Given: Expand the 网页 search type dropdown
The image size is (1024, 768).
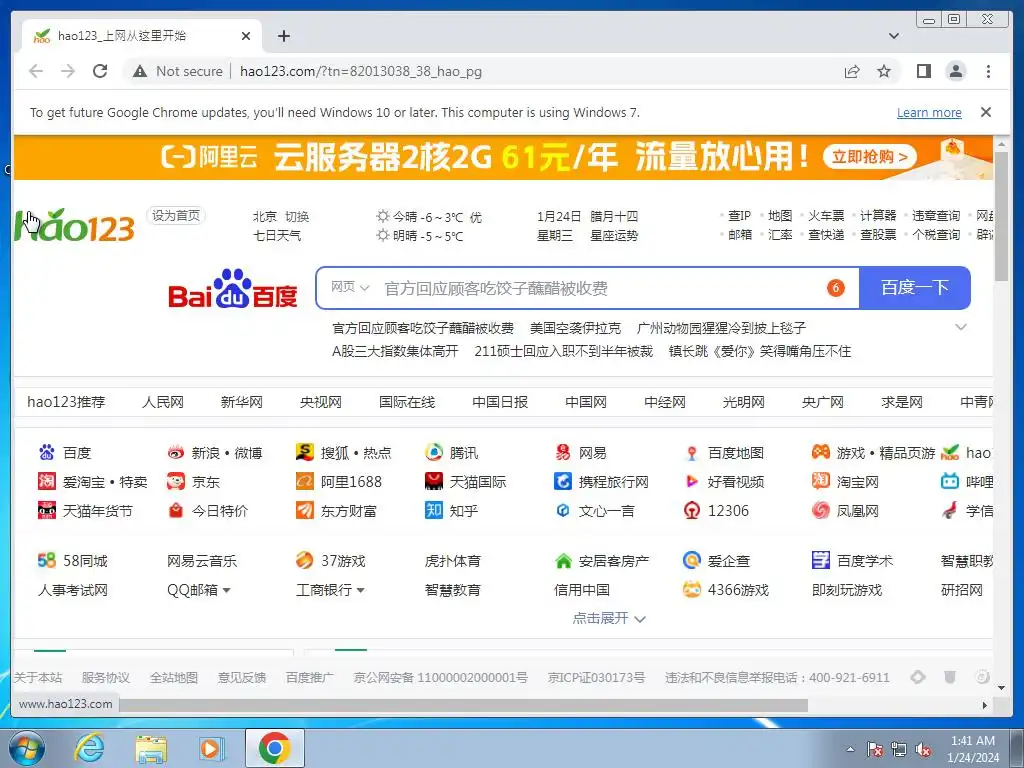Looking at the screenshot, I should click(350, 287).
